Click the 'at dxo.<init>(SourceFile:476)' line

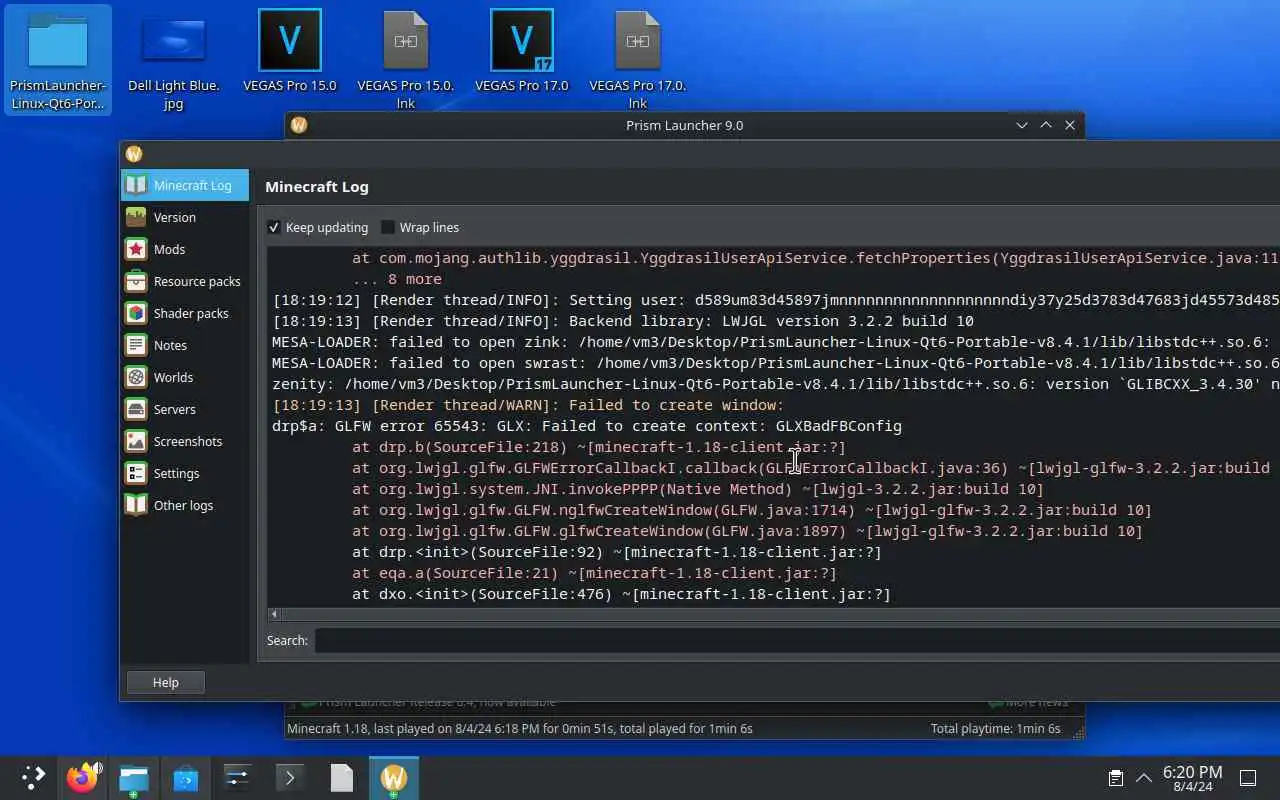point(621,594)
